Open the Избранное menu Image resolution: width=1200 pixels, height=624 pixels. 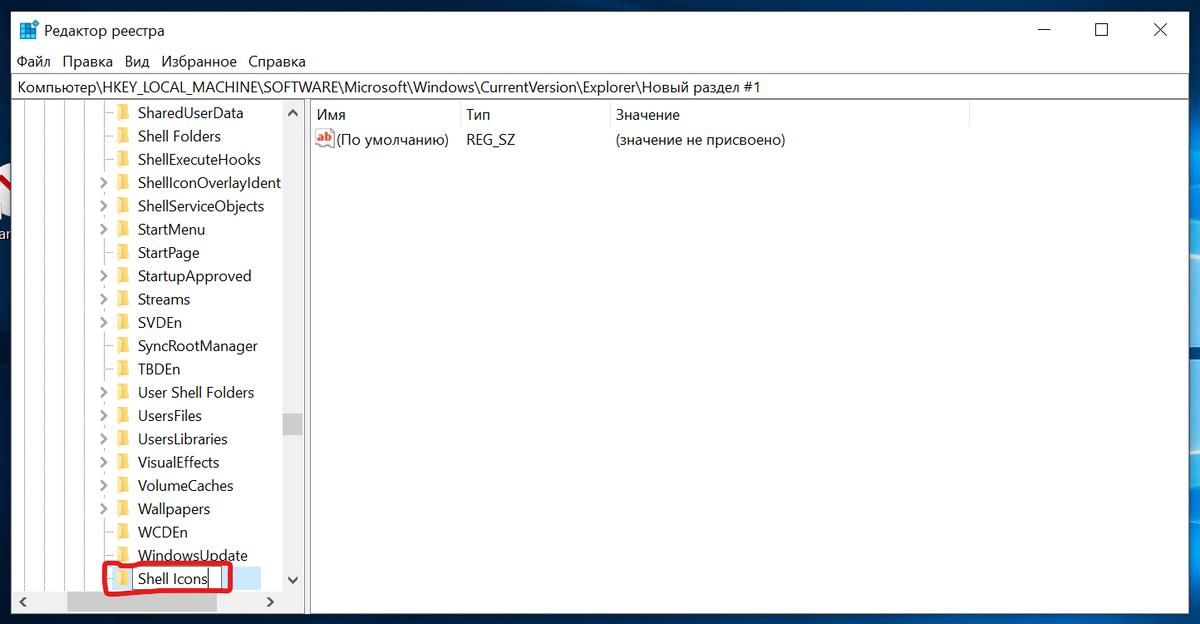click(199, 62)
